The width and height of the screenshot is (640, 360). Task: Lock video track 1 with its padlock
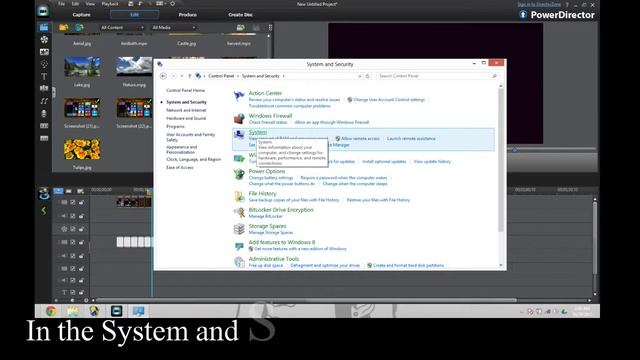tap(81, 202)
